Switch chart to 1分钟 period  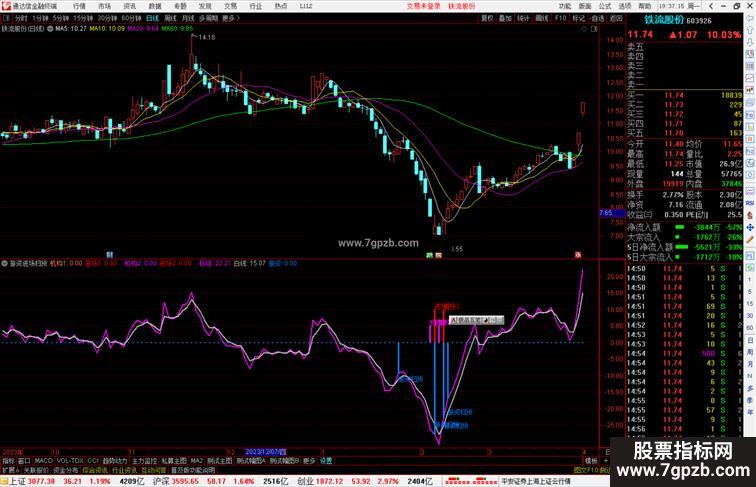40,18
